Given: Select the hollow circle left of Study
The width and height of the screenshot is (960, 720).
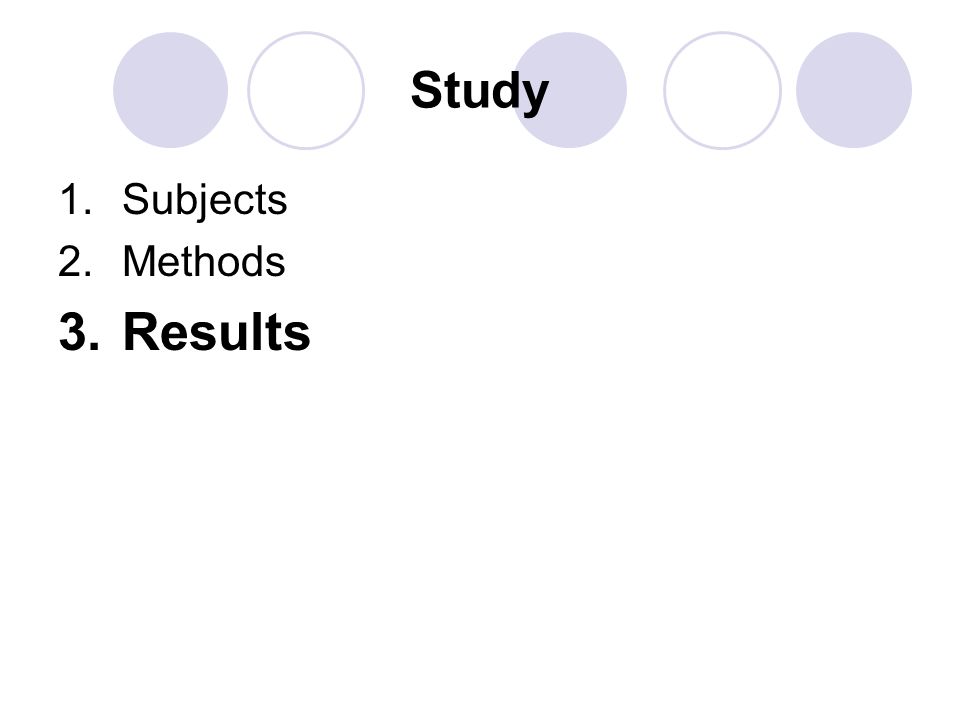Looking at the screenshot, I should (306, 90).
